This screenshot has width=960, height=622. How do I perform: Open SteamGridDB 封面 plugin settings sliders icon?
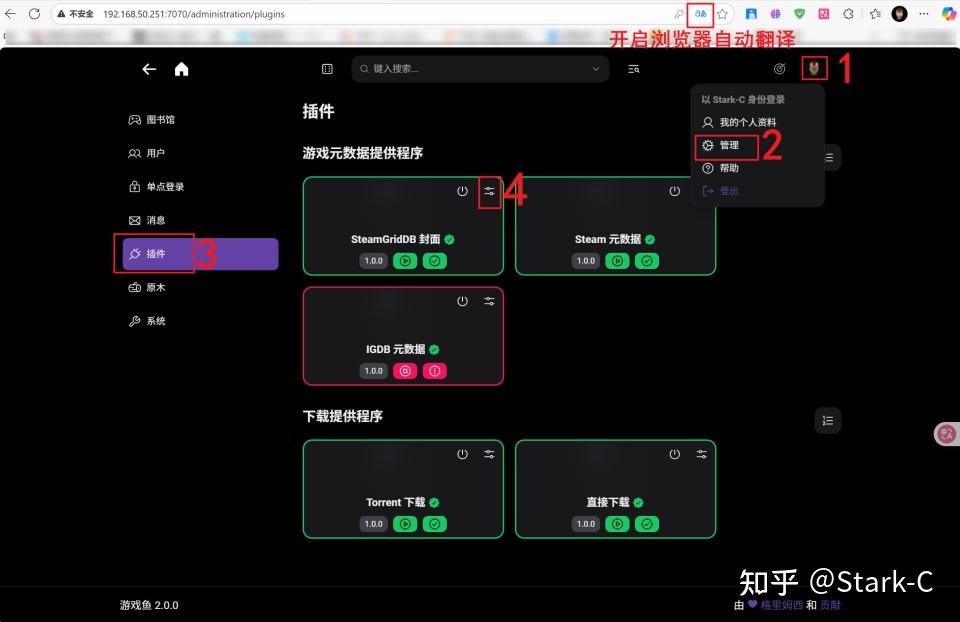(489, 191)
